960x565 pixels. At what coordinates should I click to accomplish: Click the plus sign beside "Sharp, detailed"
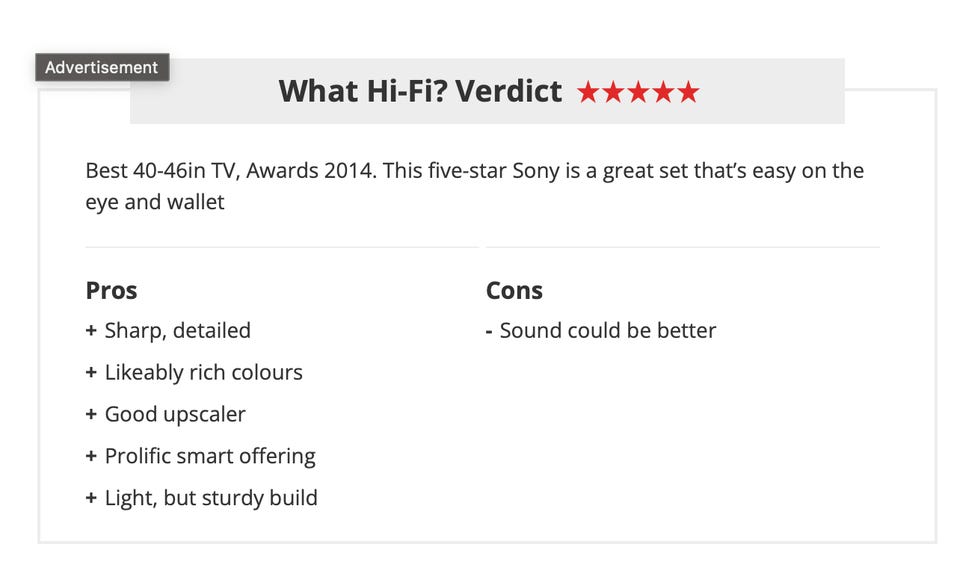click(x=92, y=331)
